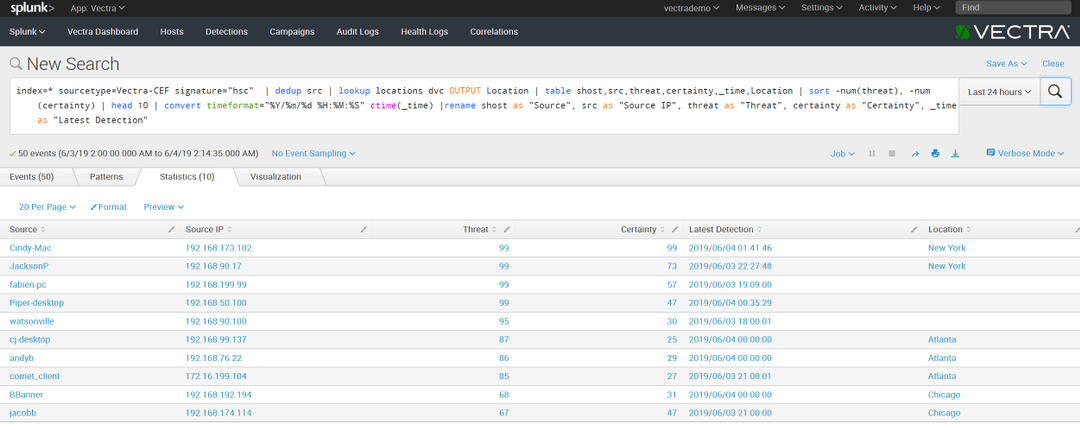Open Audit Logs page
This screenshot has width=1080, height=430.
pos(357,32)
